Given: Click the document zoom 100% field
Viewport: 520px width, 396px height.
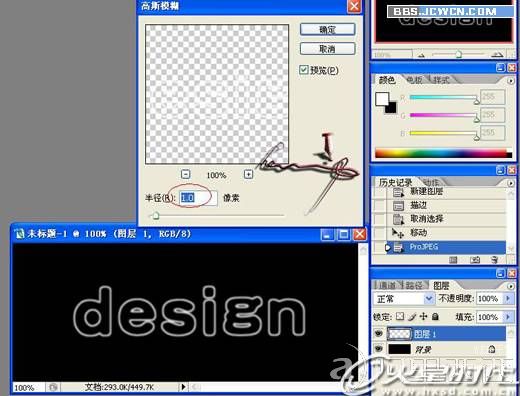Looking at the screenshot, I should (28, 388).
